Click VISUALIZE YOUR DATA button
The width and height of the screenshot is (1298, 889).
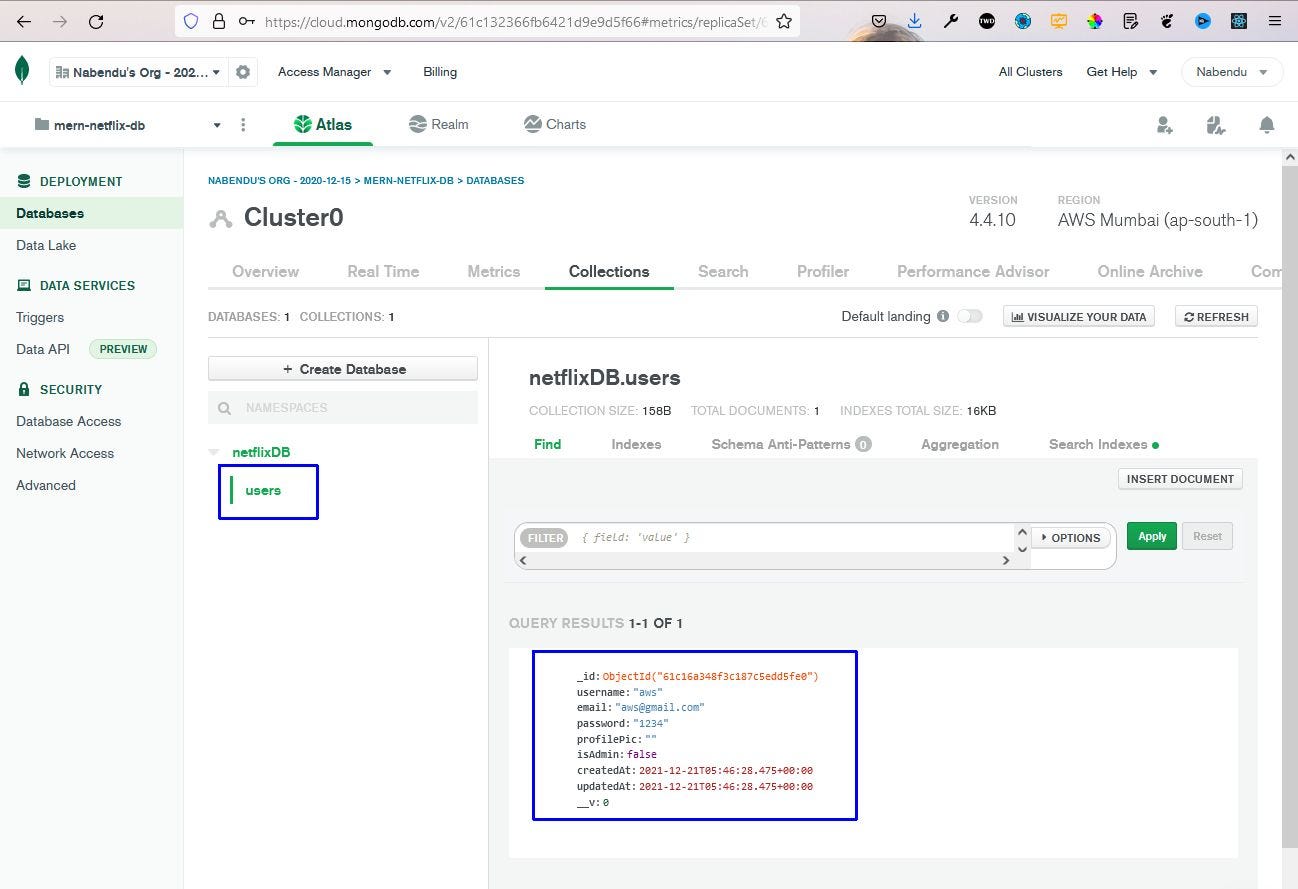pyautogui.click(x=1079, y=316)
